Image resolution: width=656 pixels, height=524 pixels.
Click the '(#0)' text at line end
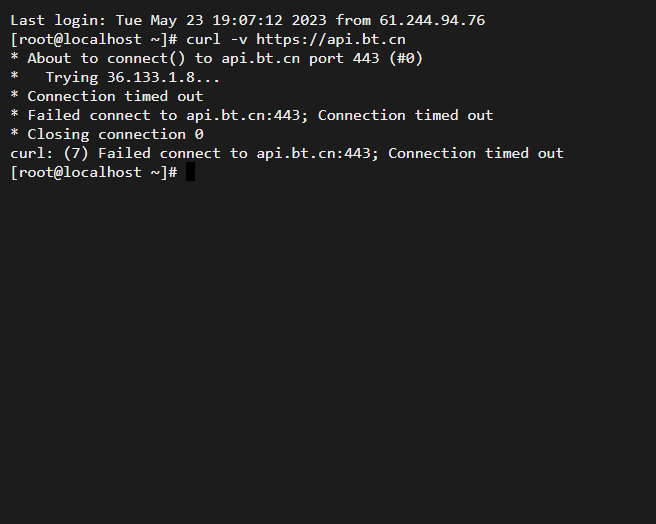tap(406, 58)
